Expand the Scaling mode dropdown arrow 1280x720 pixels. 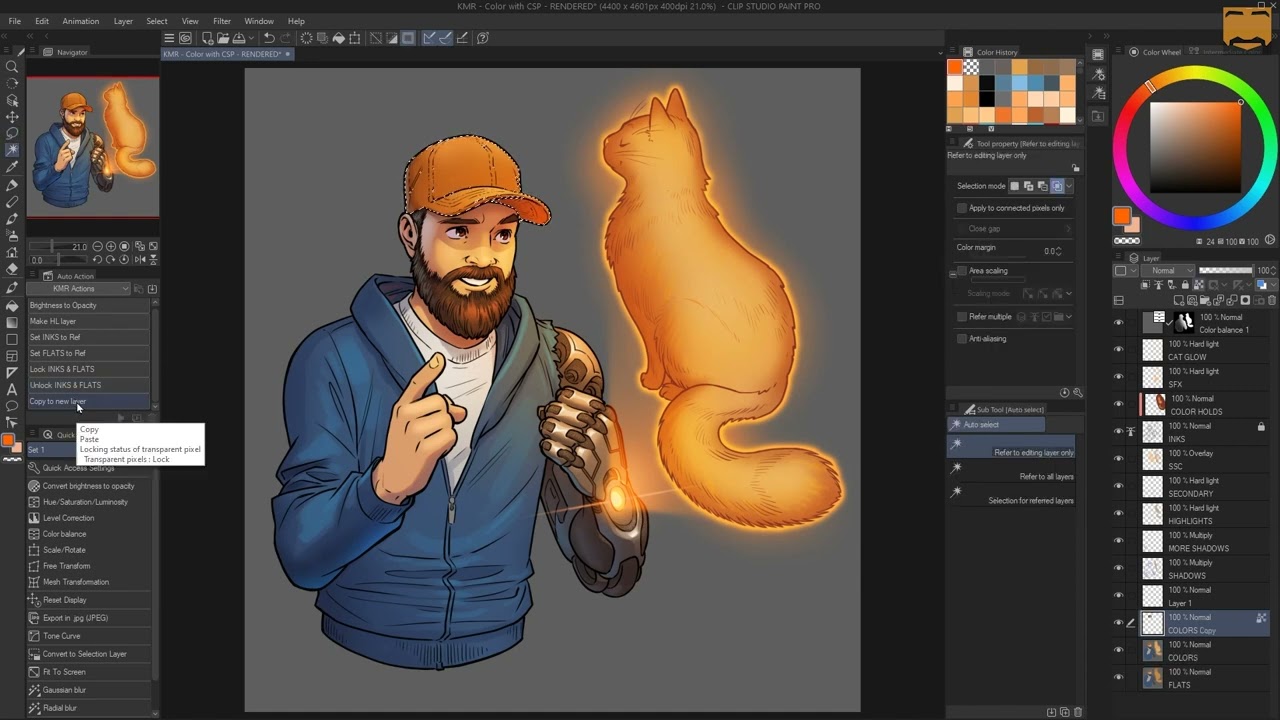1069,294
